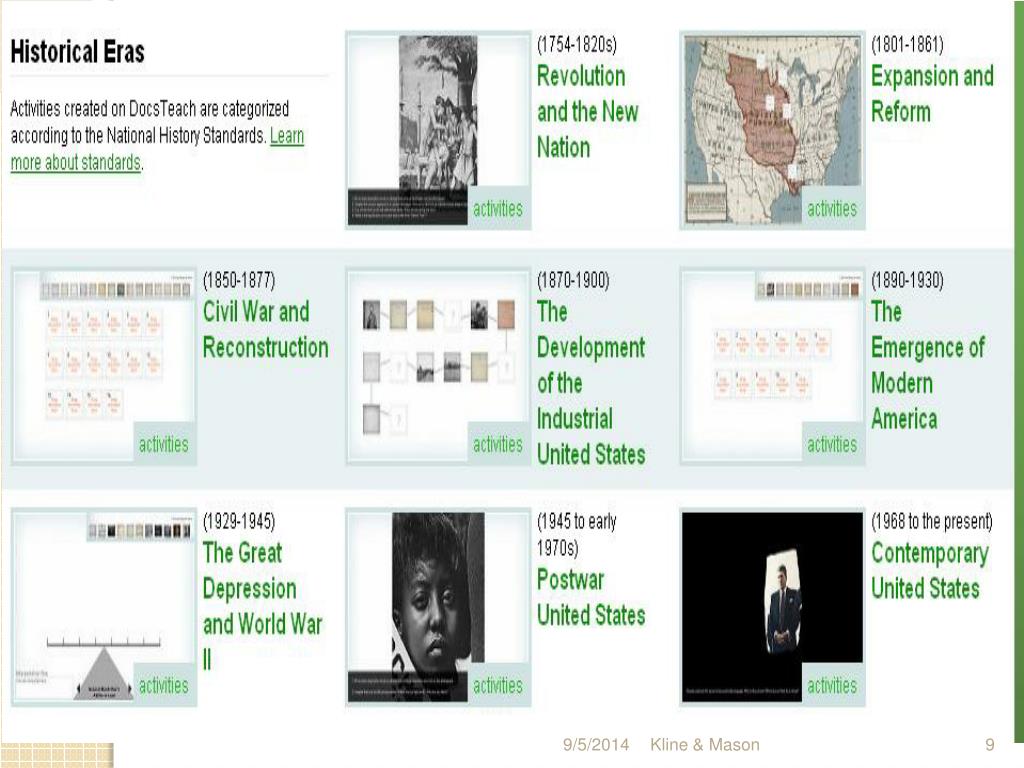This screenshot has height=768, width=1024.
Task: Open Expansion and Reform era link
Action: click(932, 93)
